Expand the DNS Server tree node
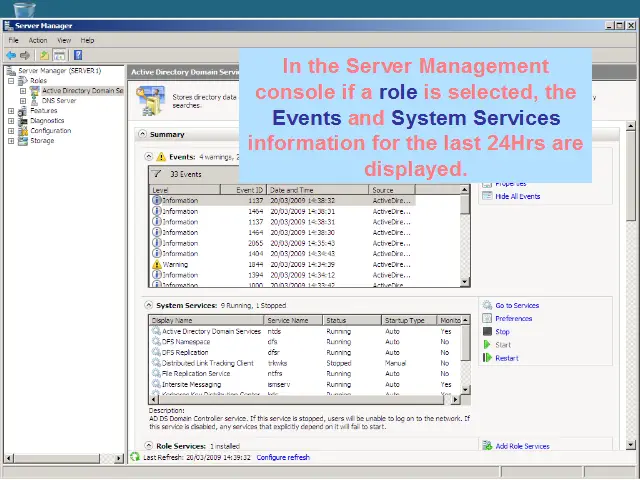Viewport: 640px width, 480px height. [x=23, y=101]
